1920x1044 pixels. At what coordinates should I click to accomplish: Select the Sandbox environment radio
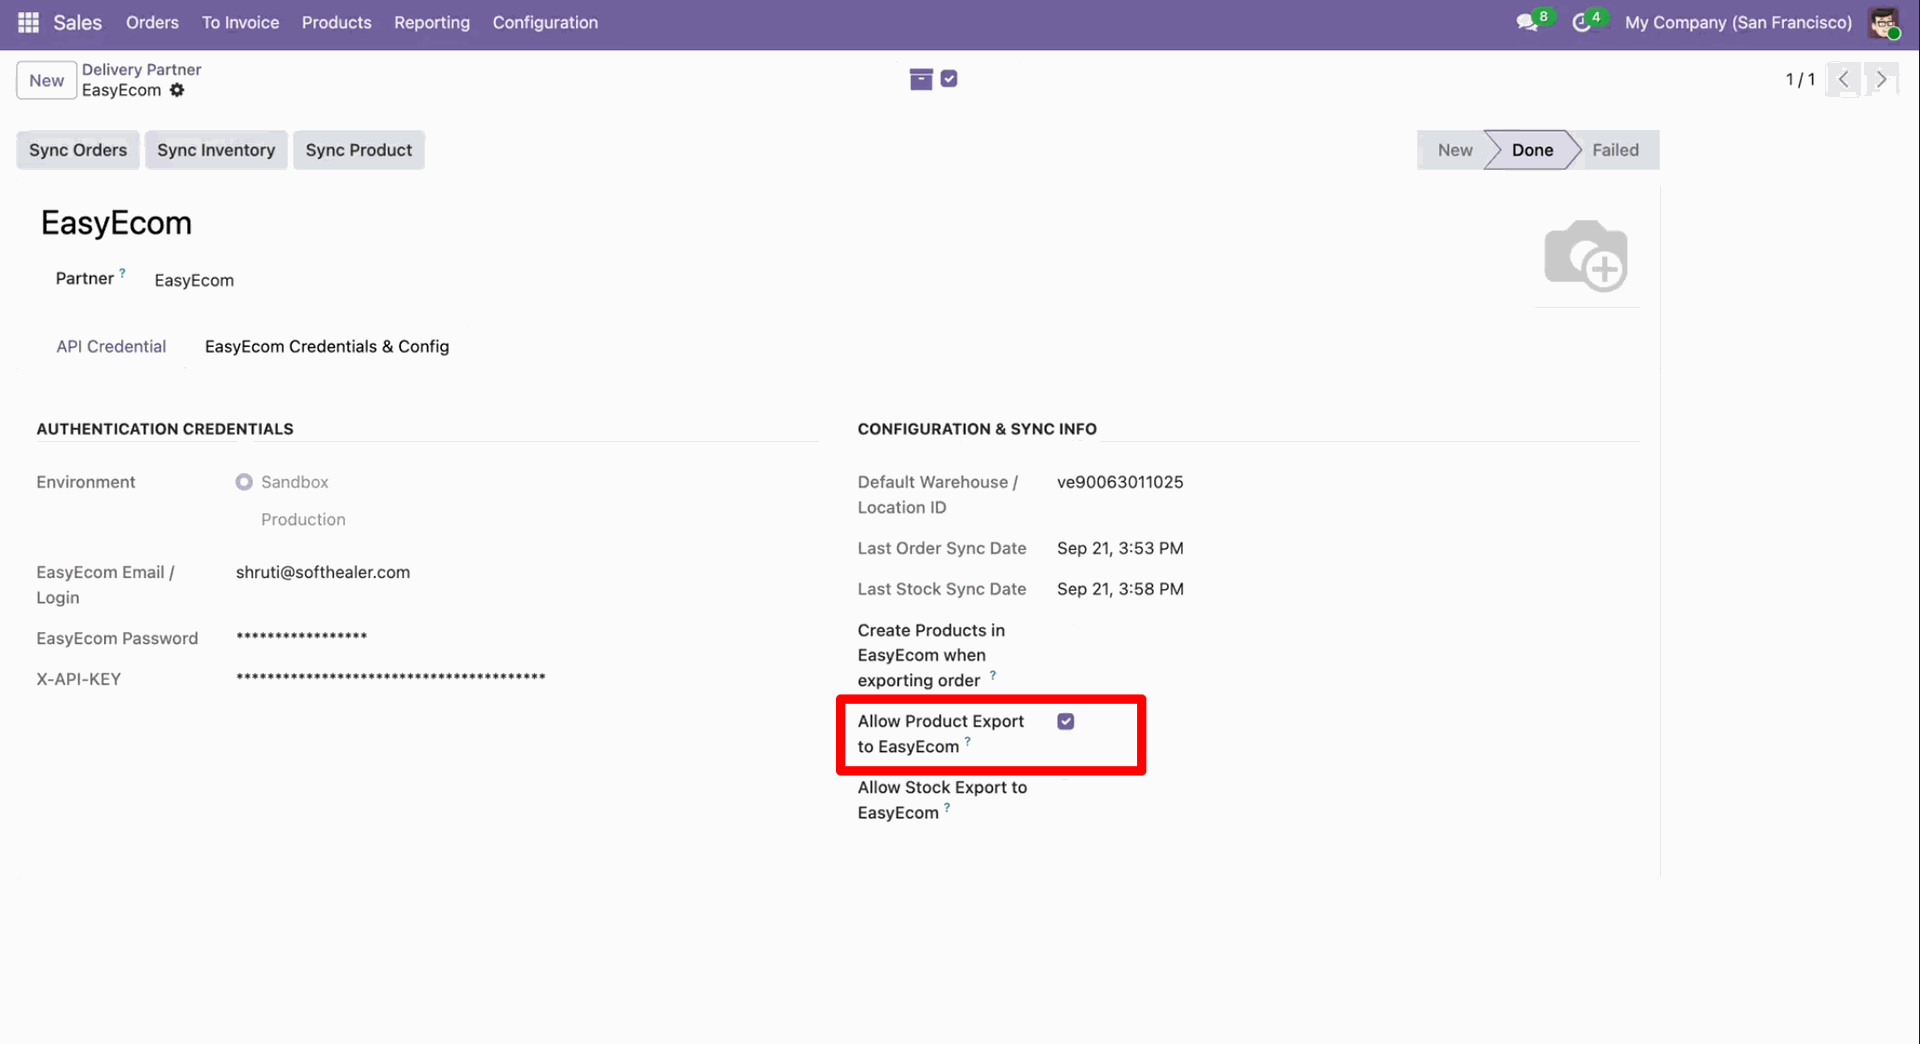[244, 482]
